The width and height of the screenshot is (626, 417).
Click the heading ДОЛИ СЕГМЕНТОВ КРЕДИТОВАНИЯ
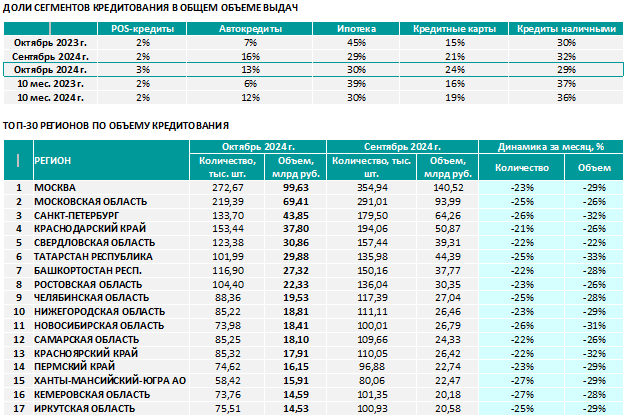coord(150,8)
